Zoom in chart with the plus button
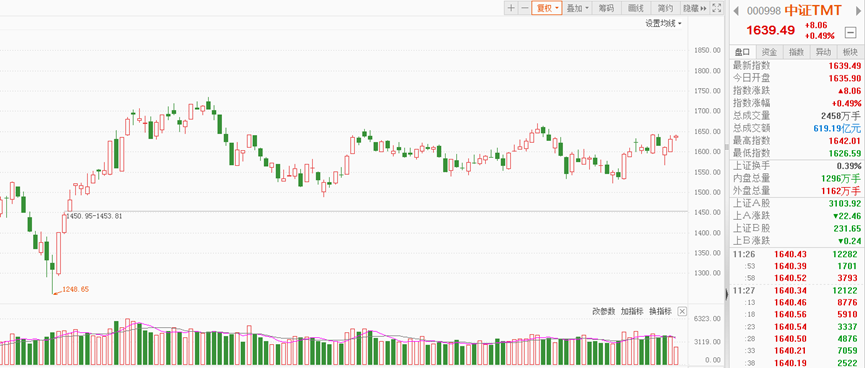Screen dimensions: 865x368 coord(511,8)
